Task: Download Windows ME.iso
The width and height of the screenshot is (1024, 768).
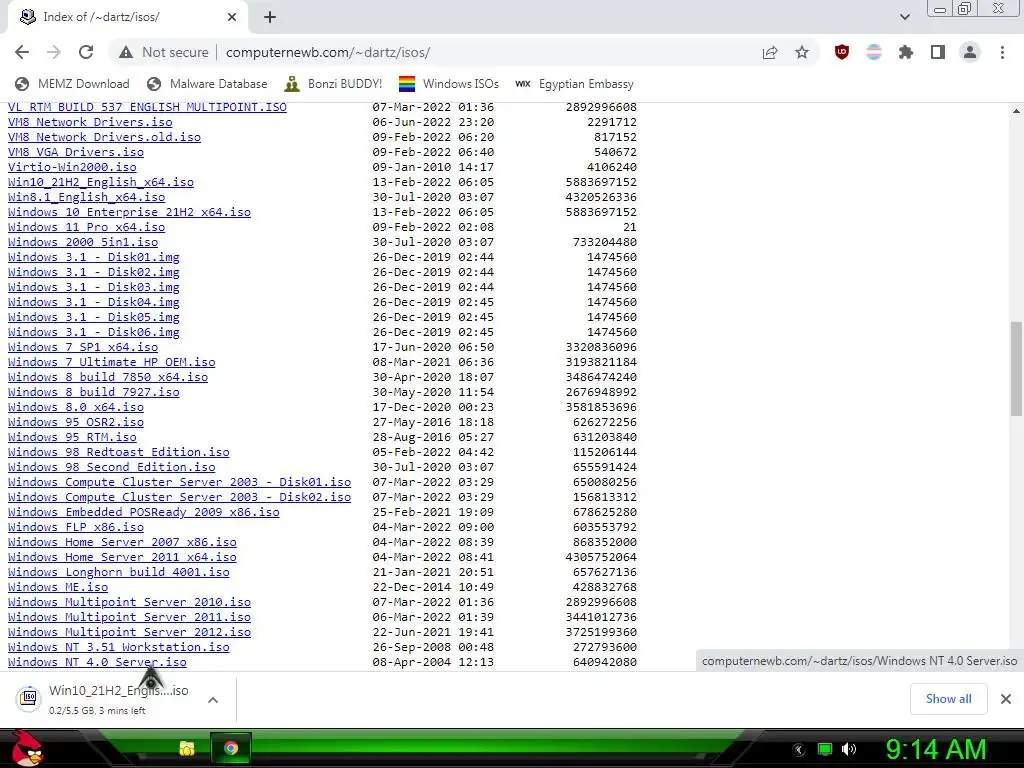Action: [57, 588]
